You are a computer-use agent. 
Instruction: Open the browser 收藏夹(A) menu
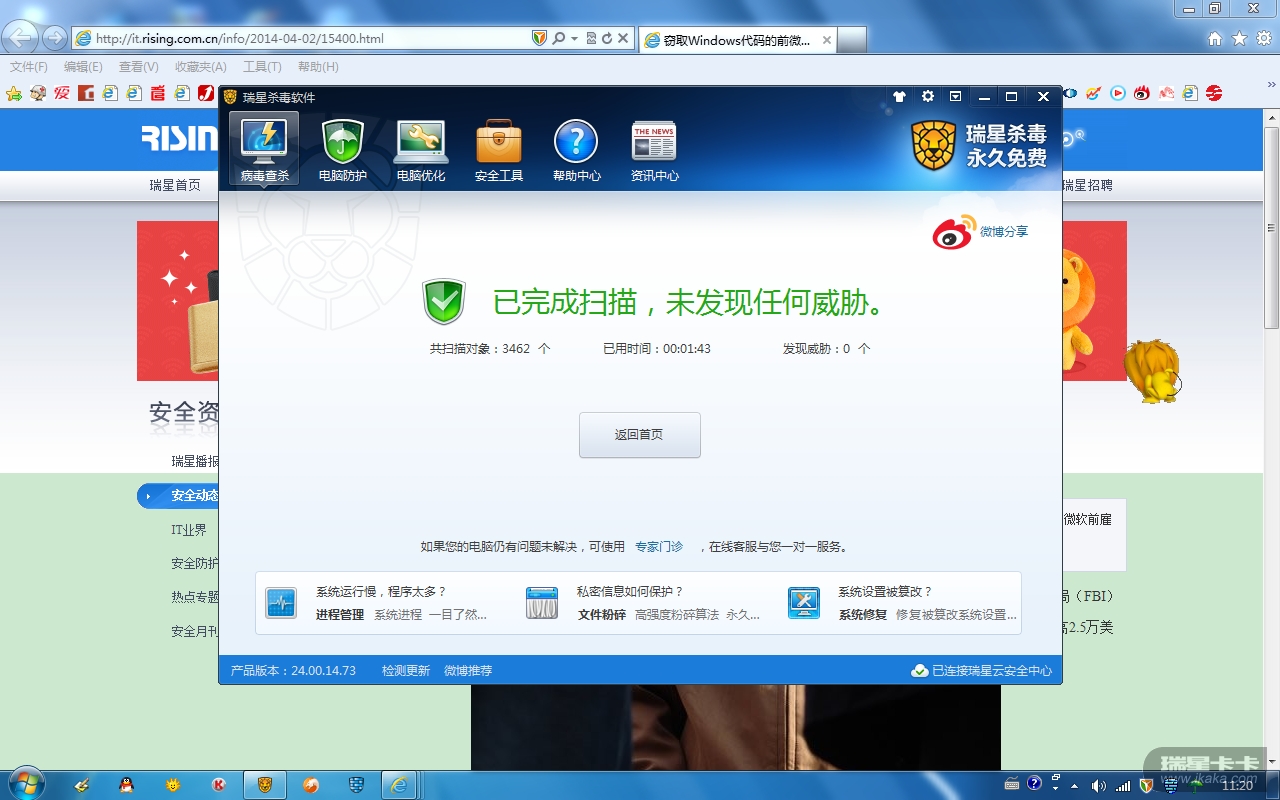[201, 67]
